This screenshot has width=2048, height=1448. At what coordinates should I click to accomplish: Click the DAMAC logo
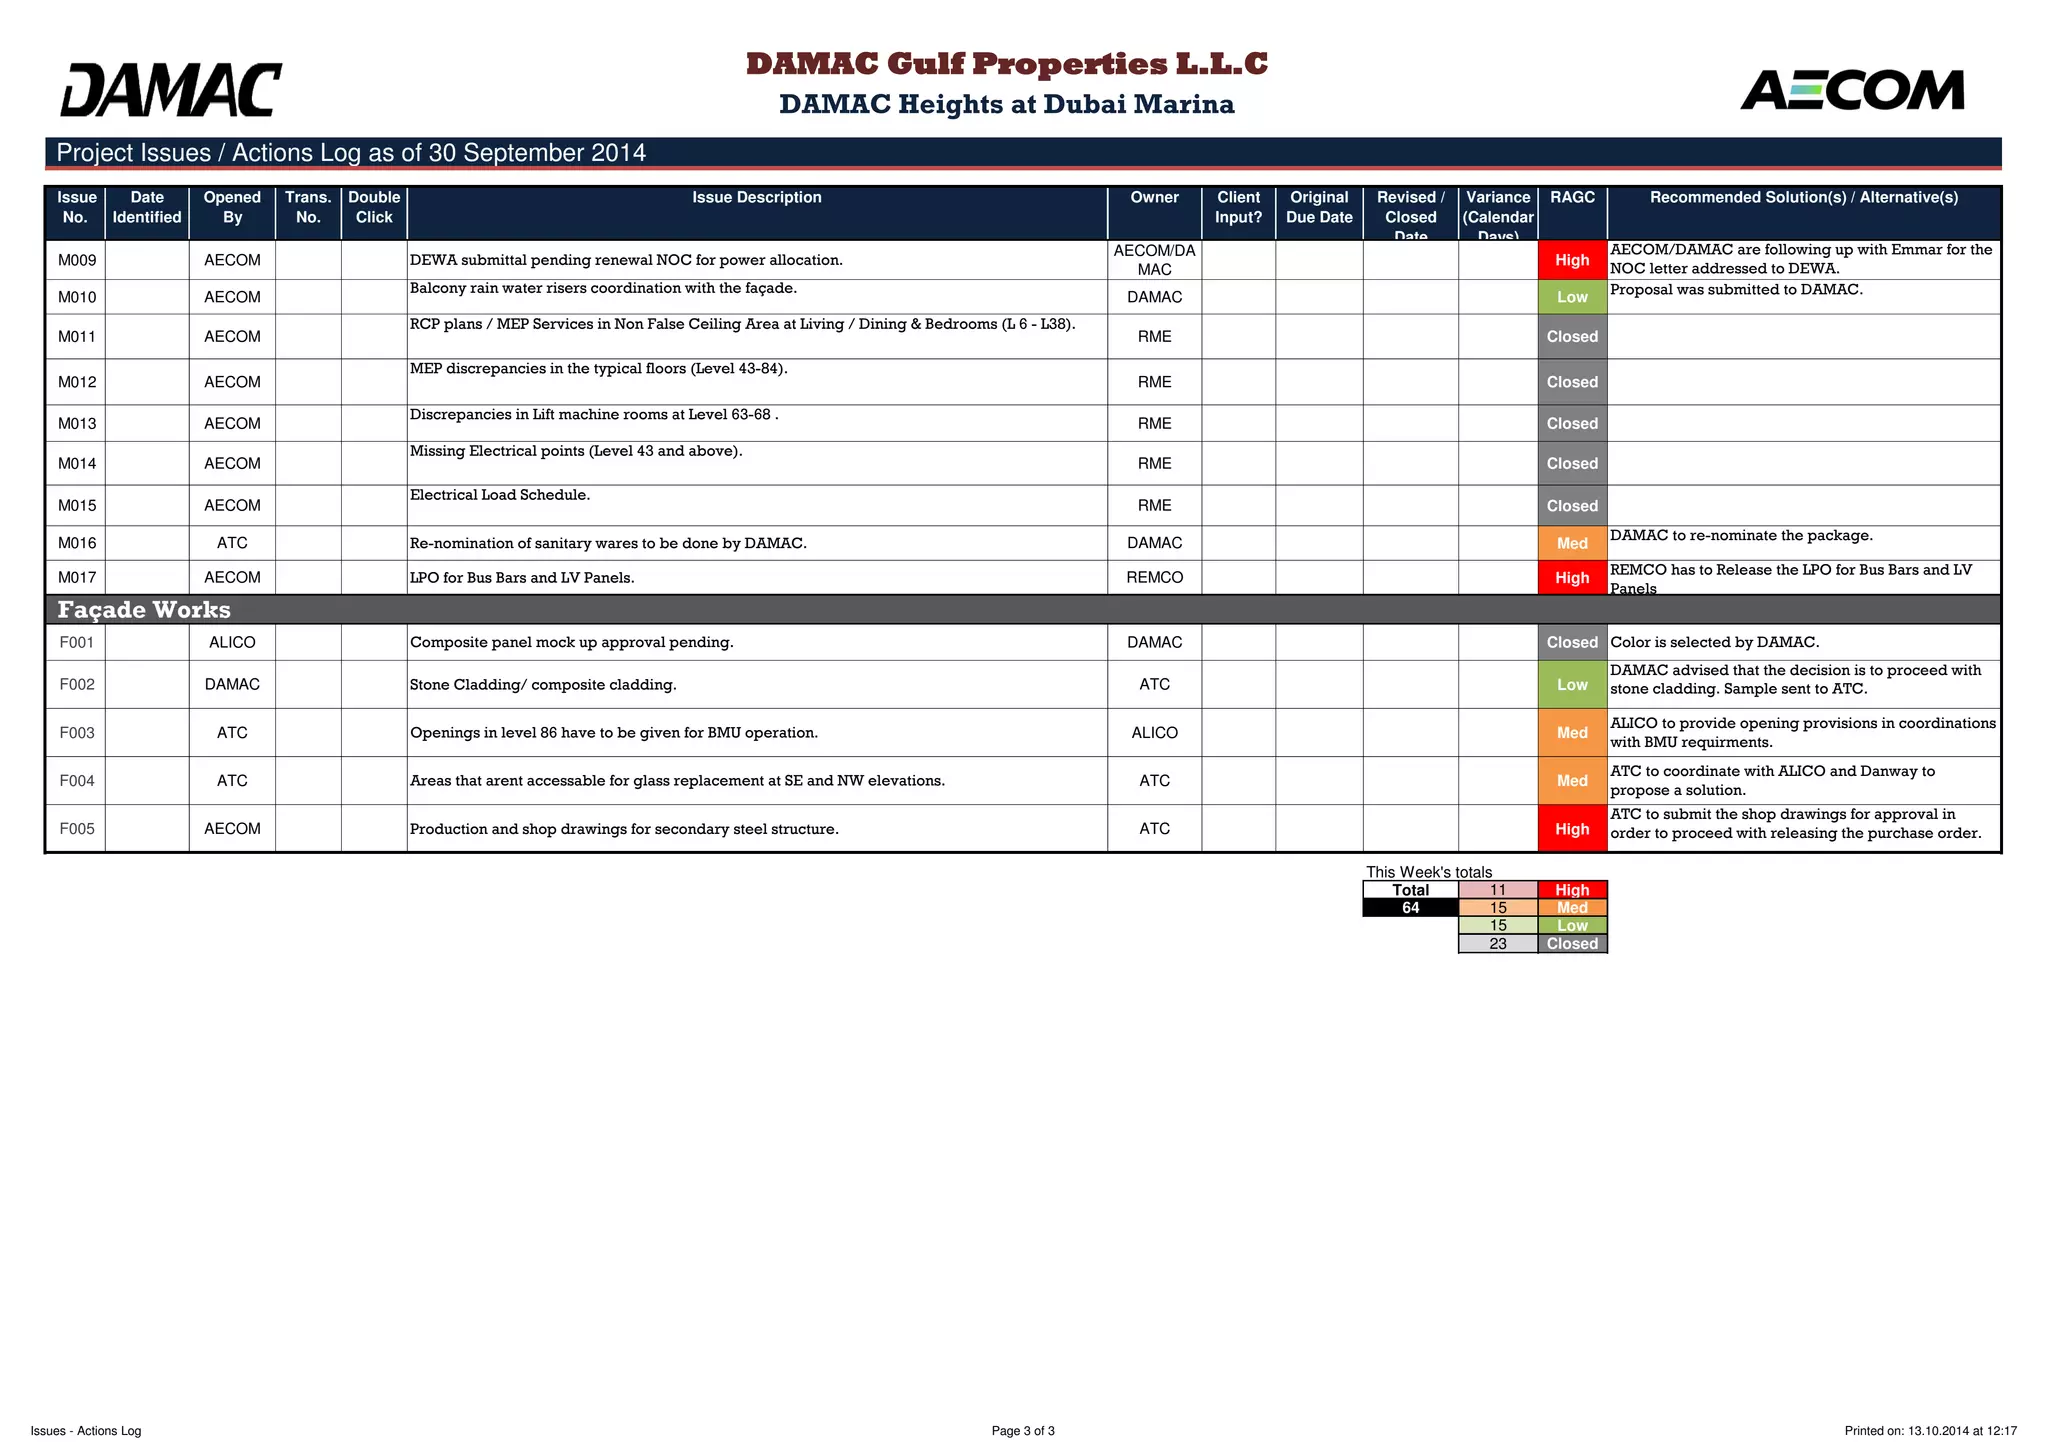coord(171,90)
